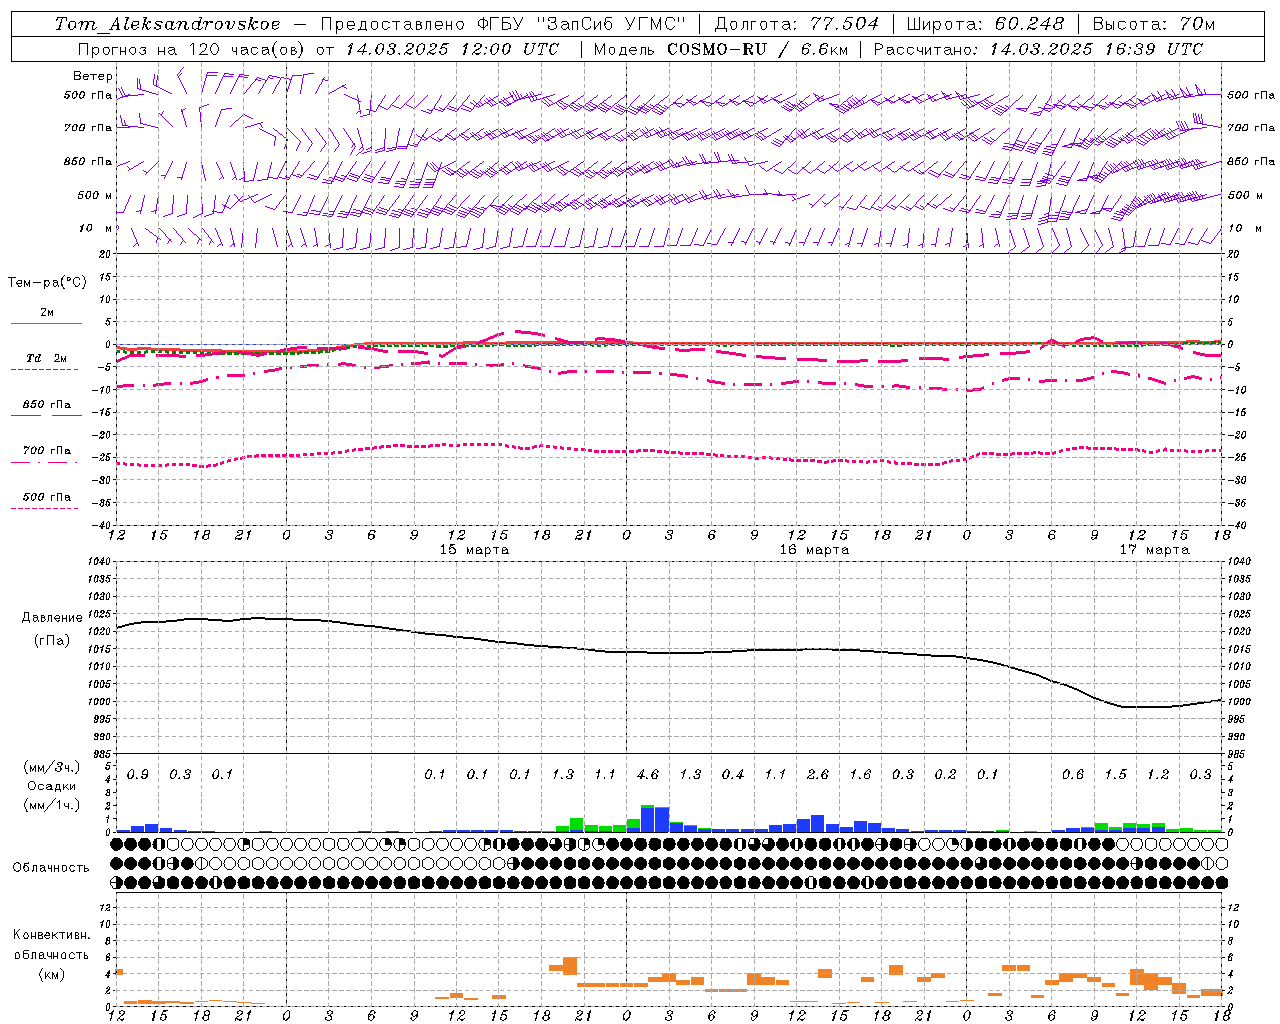Click the Тем-ра(°C) temperature label
Image resolution: width=1280 pixels, height=1024 pixels.
(x=47, y=283)
